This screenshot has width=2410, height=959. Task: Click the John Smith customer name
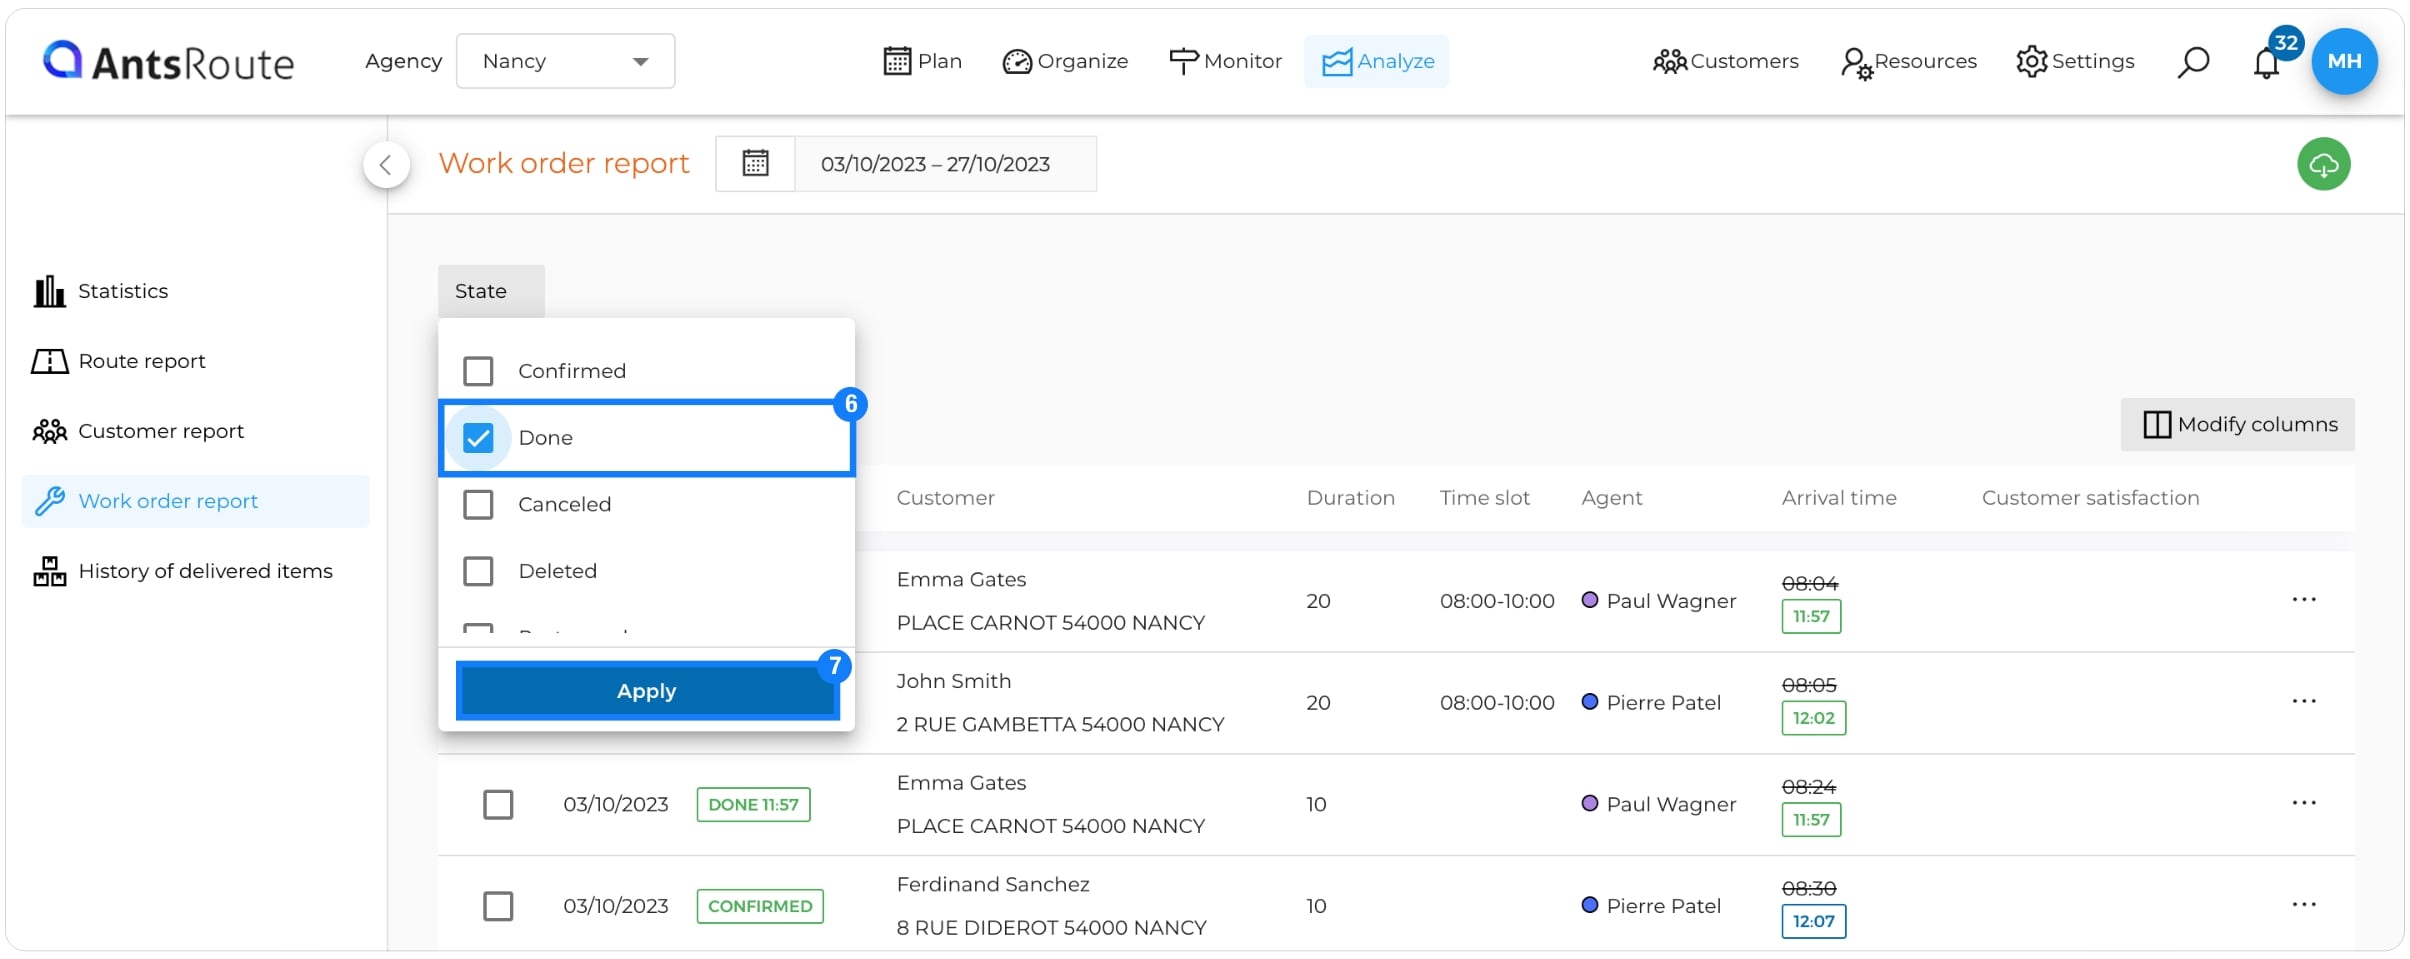coord(953,681)
